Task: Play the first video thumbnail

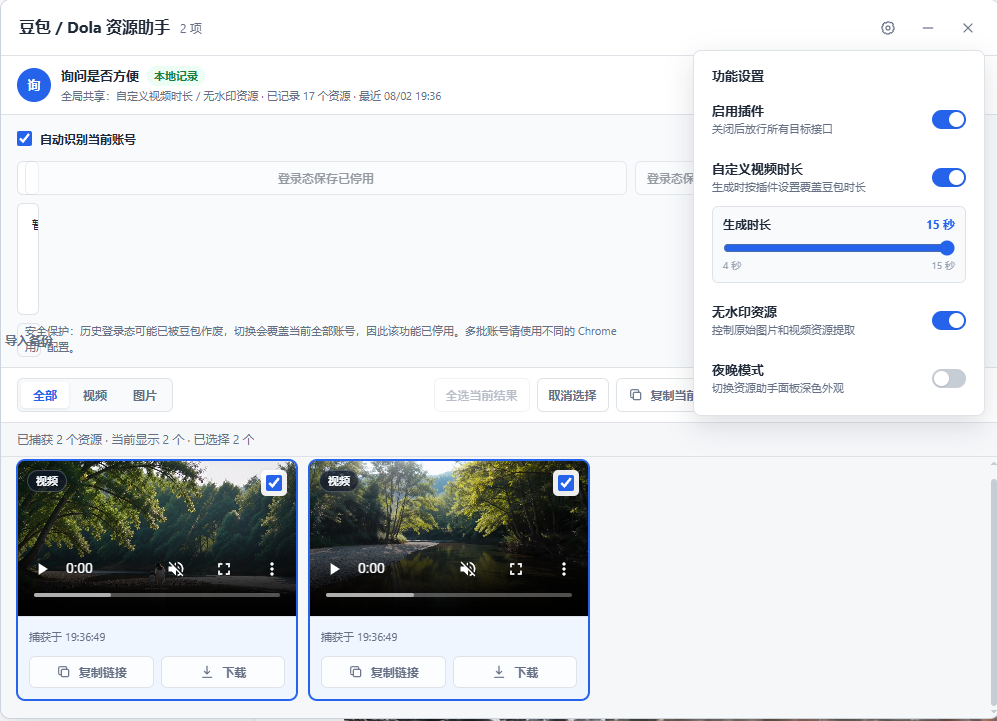Action: 43,568
